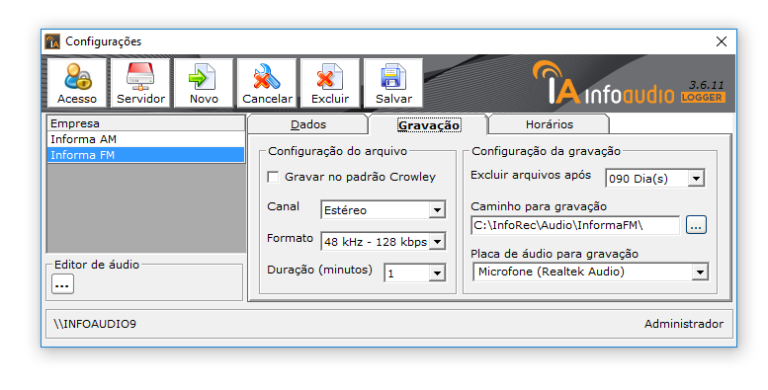The width and height of the screenshot is (768, 390).
Task: Enable Gravar no padrão Crowley checkbox
Action: coord(273,177)
